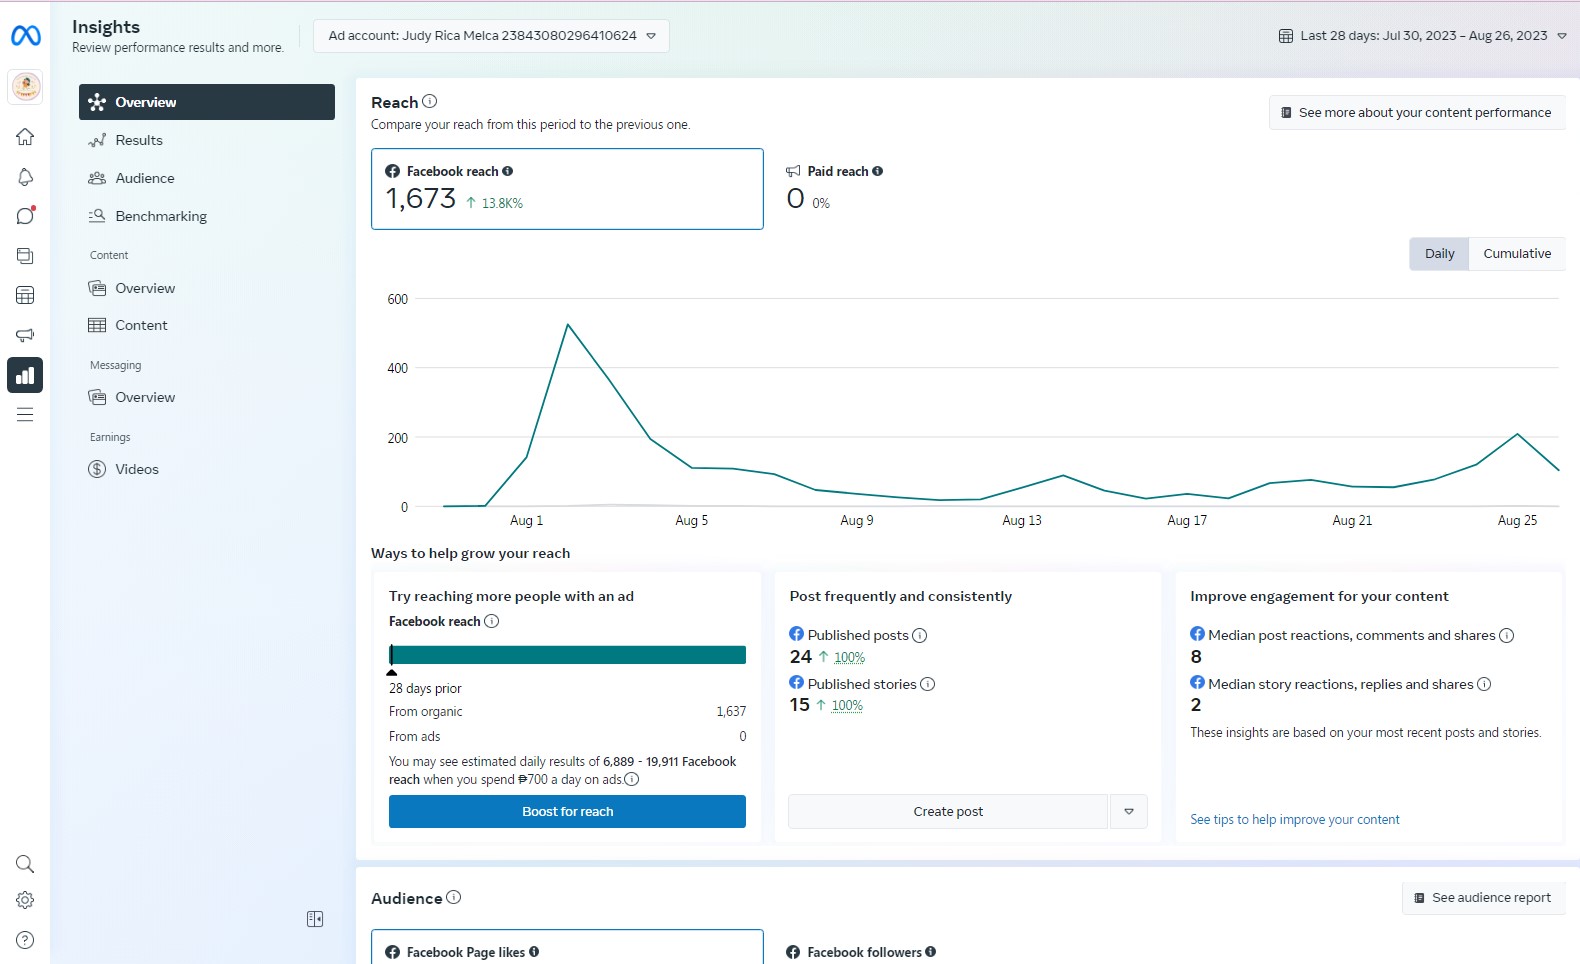Click 100% link under Published stories
The height and width of the screenshot is (964, 1580).
coord(847,706)
